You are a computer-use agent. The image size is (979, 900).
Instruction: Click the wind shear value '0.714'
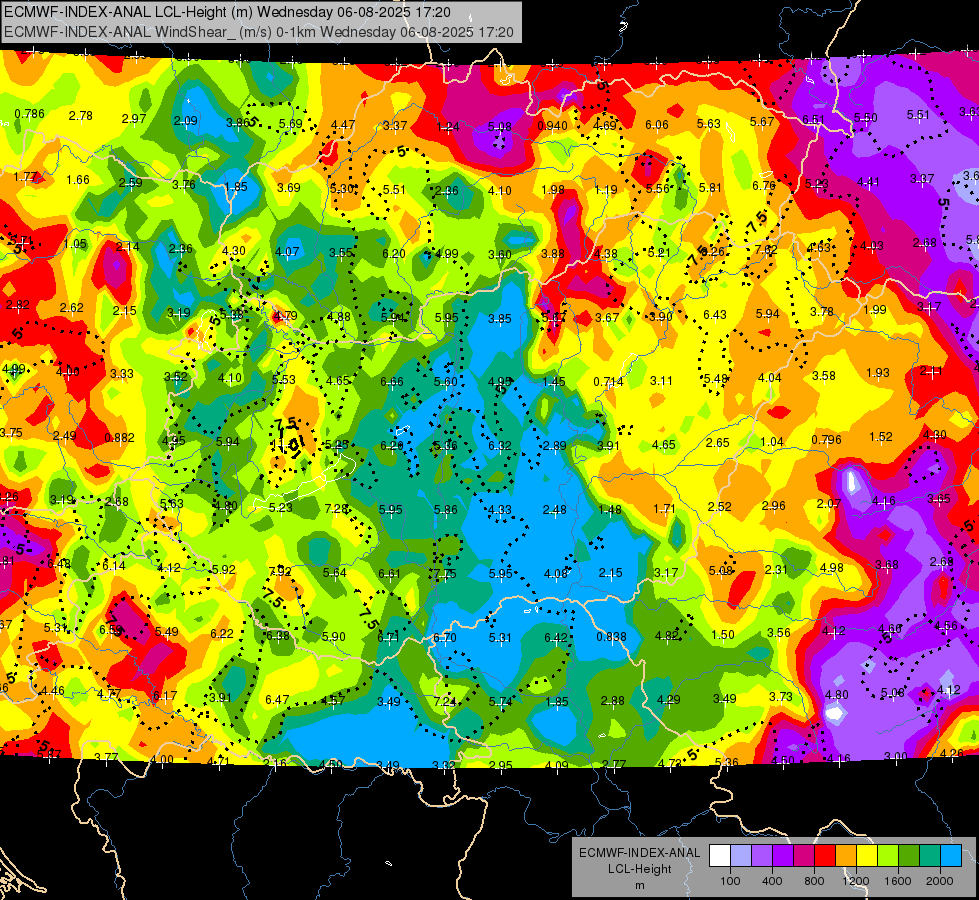(x=608, y=382)
